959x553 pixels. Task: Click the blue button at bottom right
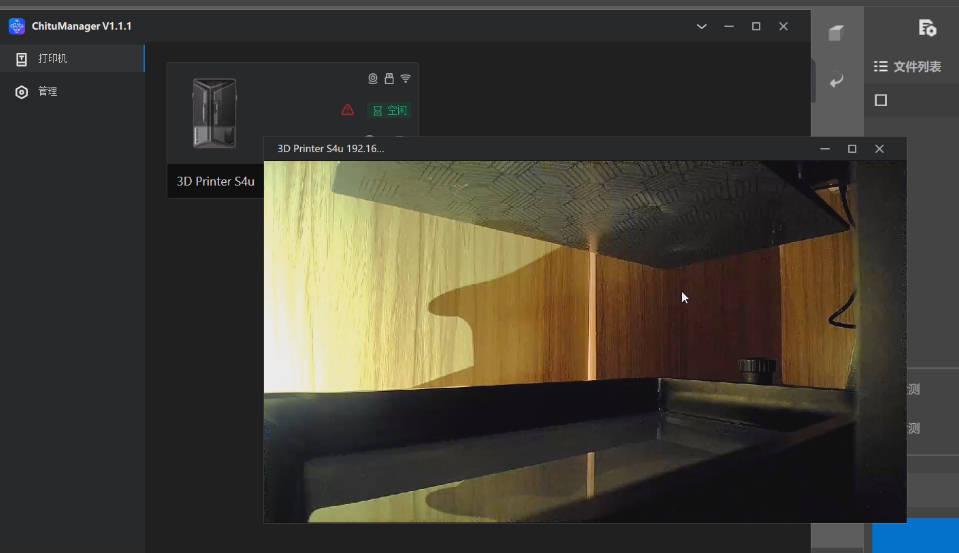[x=915, y=535]
